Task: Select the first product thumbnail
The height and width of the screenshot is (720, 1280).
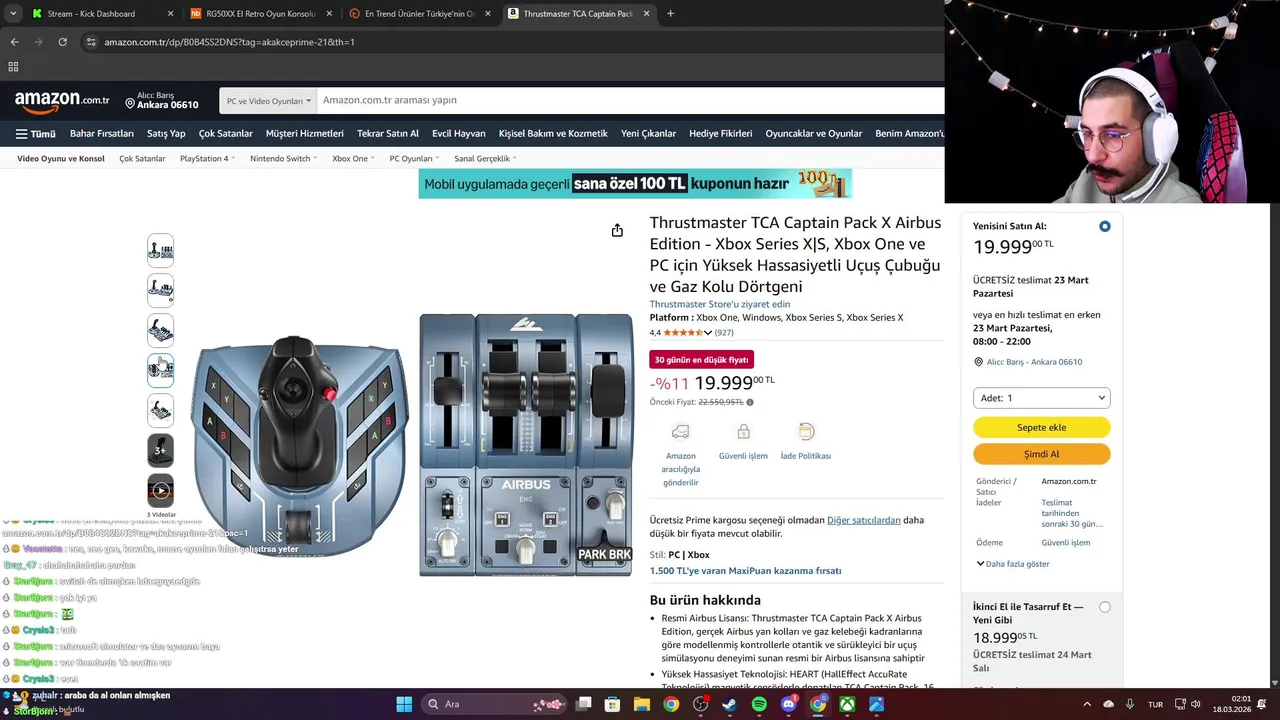Action: click(160, 250)
